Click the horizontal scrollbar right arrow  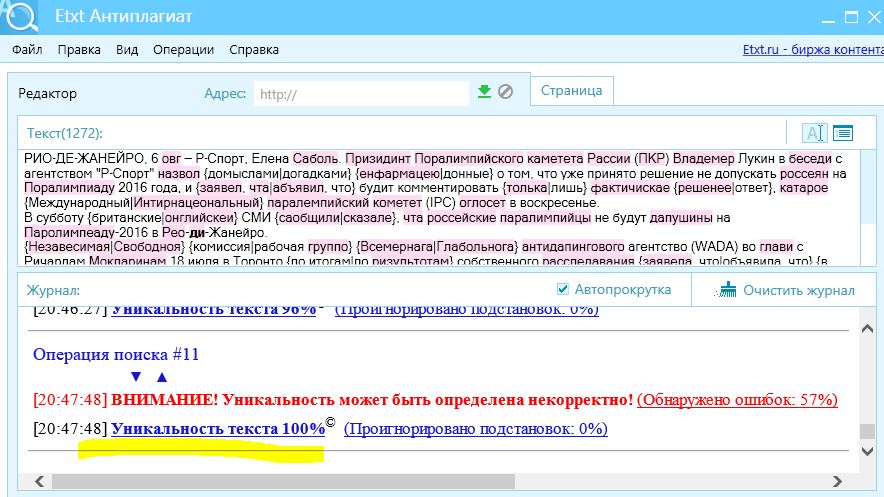tap(837, 481)
